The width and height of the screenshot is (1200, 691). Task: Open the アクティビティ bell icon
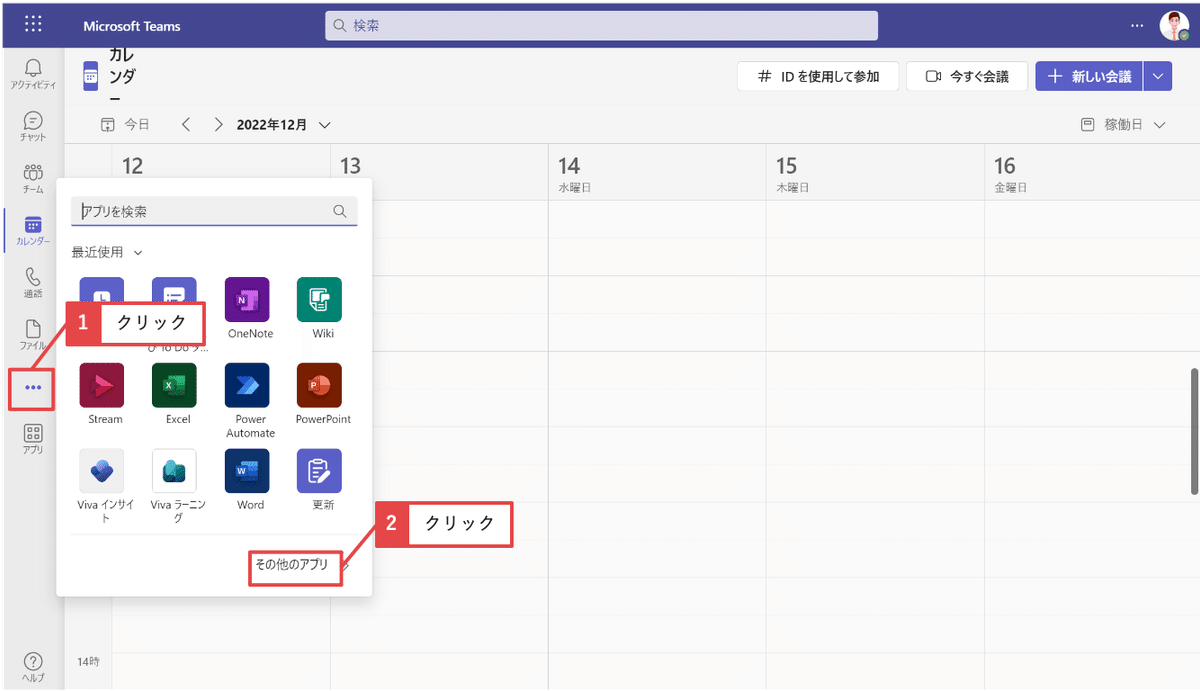pos(33,73)
